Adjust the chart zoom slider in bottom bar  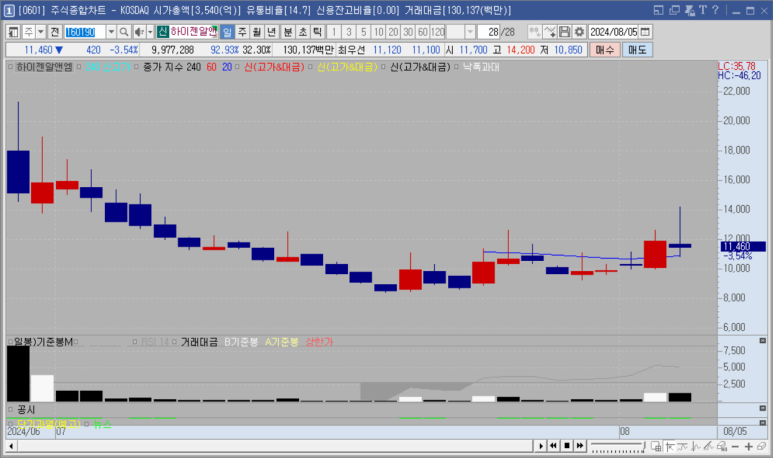(x=618, y=447)
